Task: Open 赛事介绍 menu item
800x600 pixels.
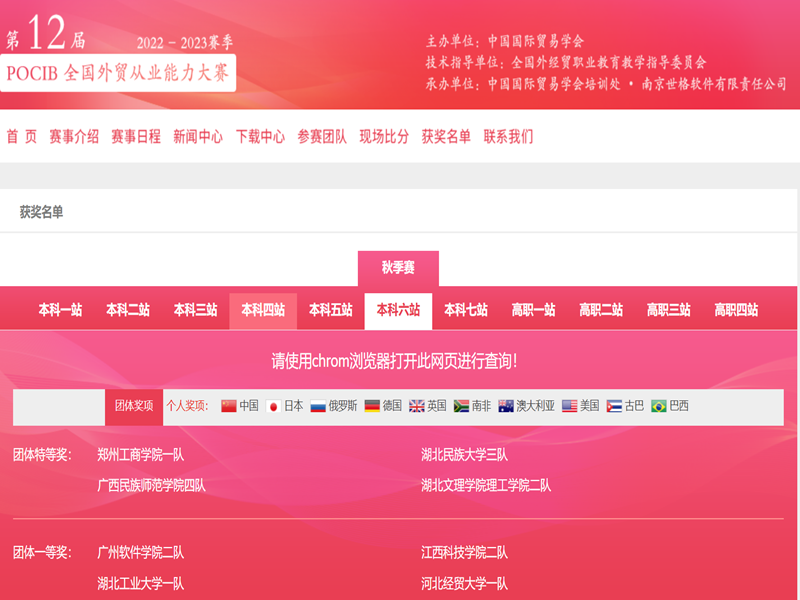Action: [74, 137]
